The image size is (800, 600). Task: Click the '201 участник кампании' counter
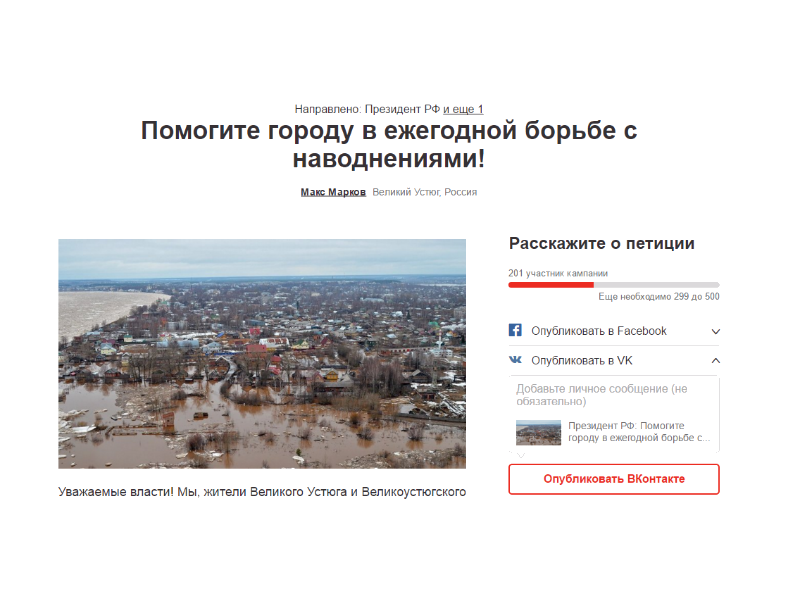click(x=558, y=273)
